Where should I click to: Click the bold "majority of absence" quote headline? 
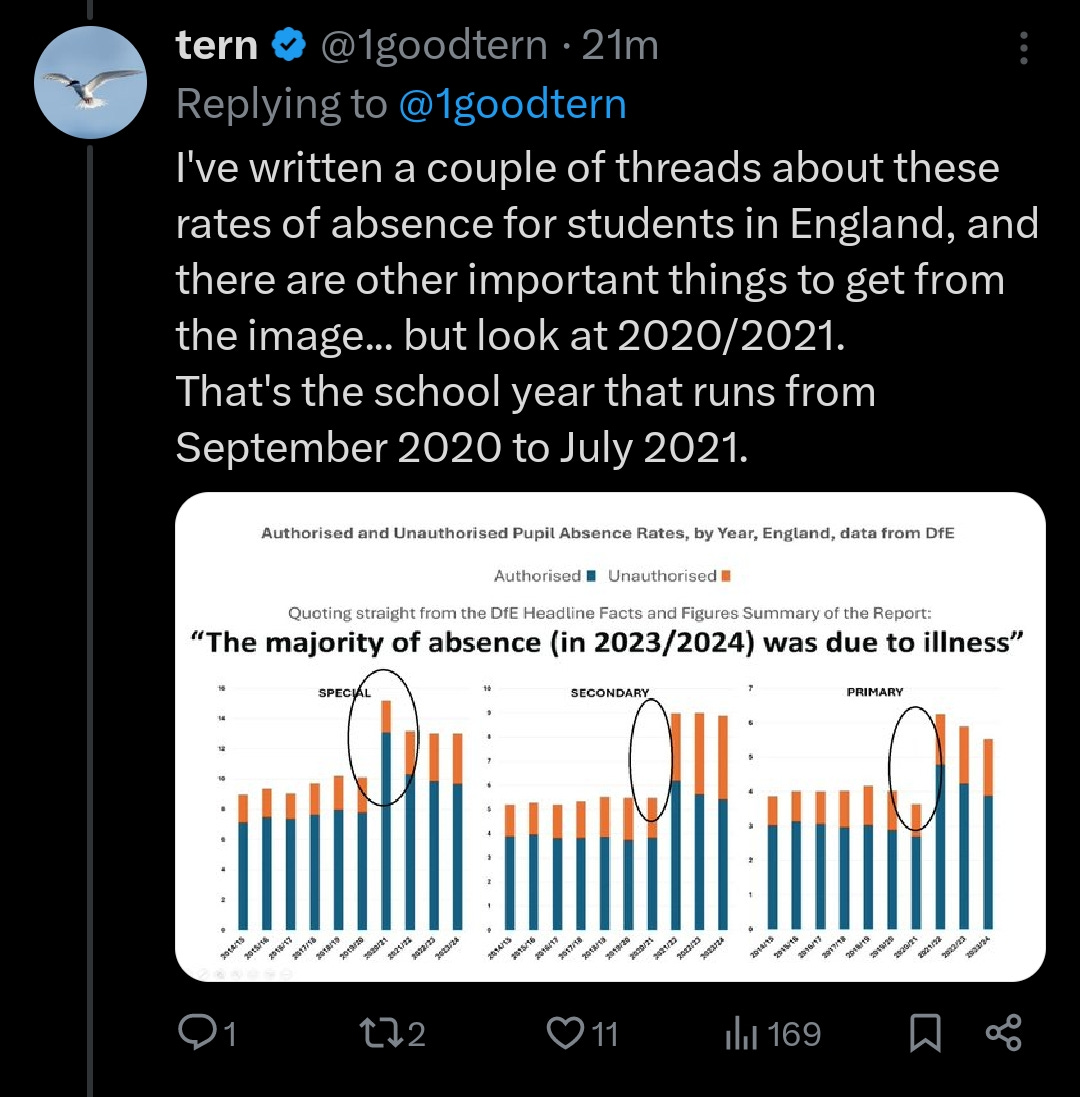click(610, 643)
